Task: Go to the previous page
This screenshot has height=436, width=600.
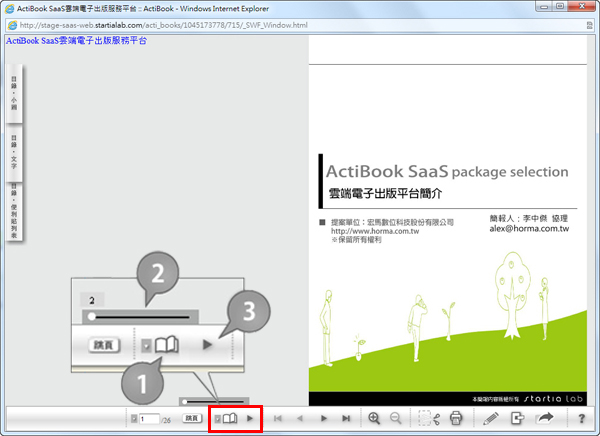Action: (x=300, y=418)
